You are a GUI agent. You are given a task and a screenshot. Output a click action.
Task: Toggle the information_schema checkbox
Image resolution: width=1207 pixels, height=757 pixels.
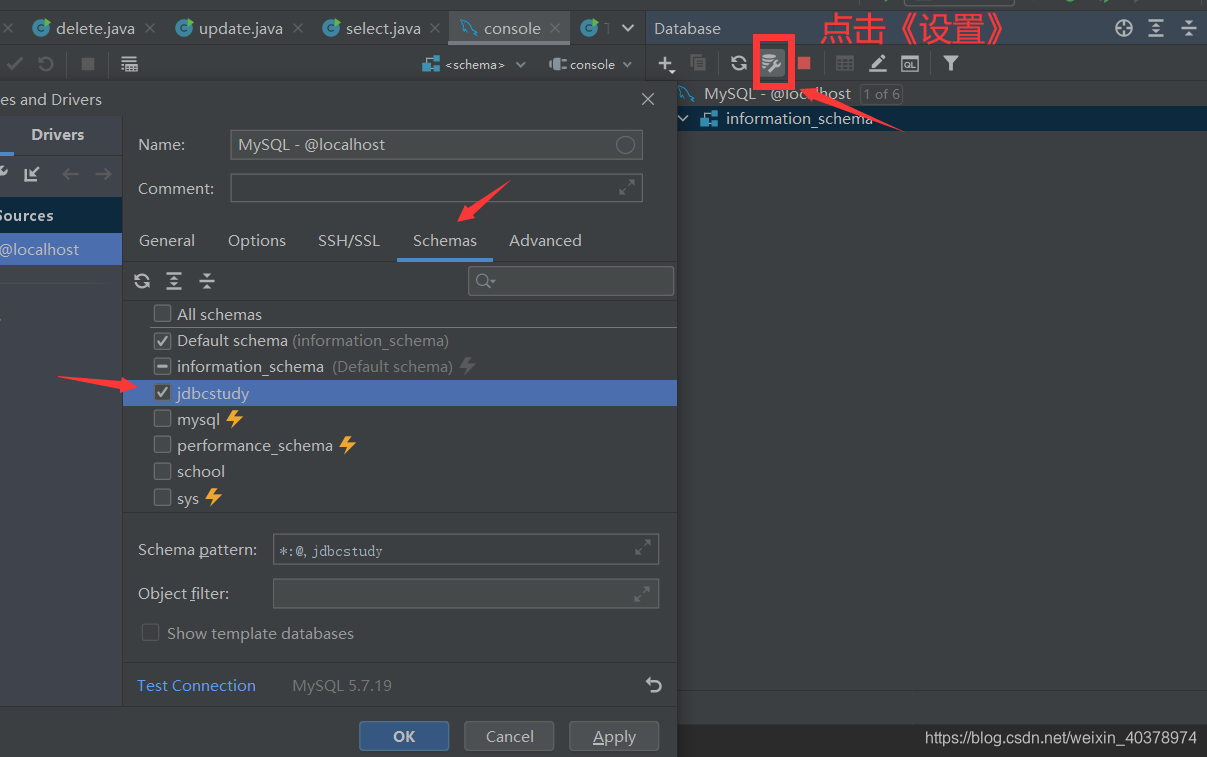tap(162, 366)
